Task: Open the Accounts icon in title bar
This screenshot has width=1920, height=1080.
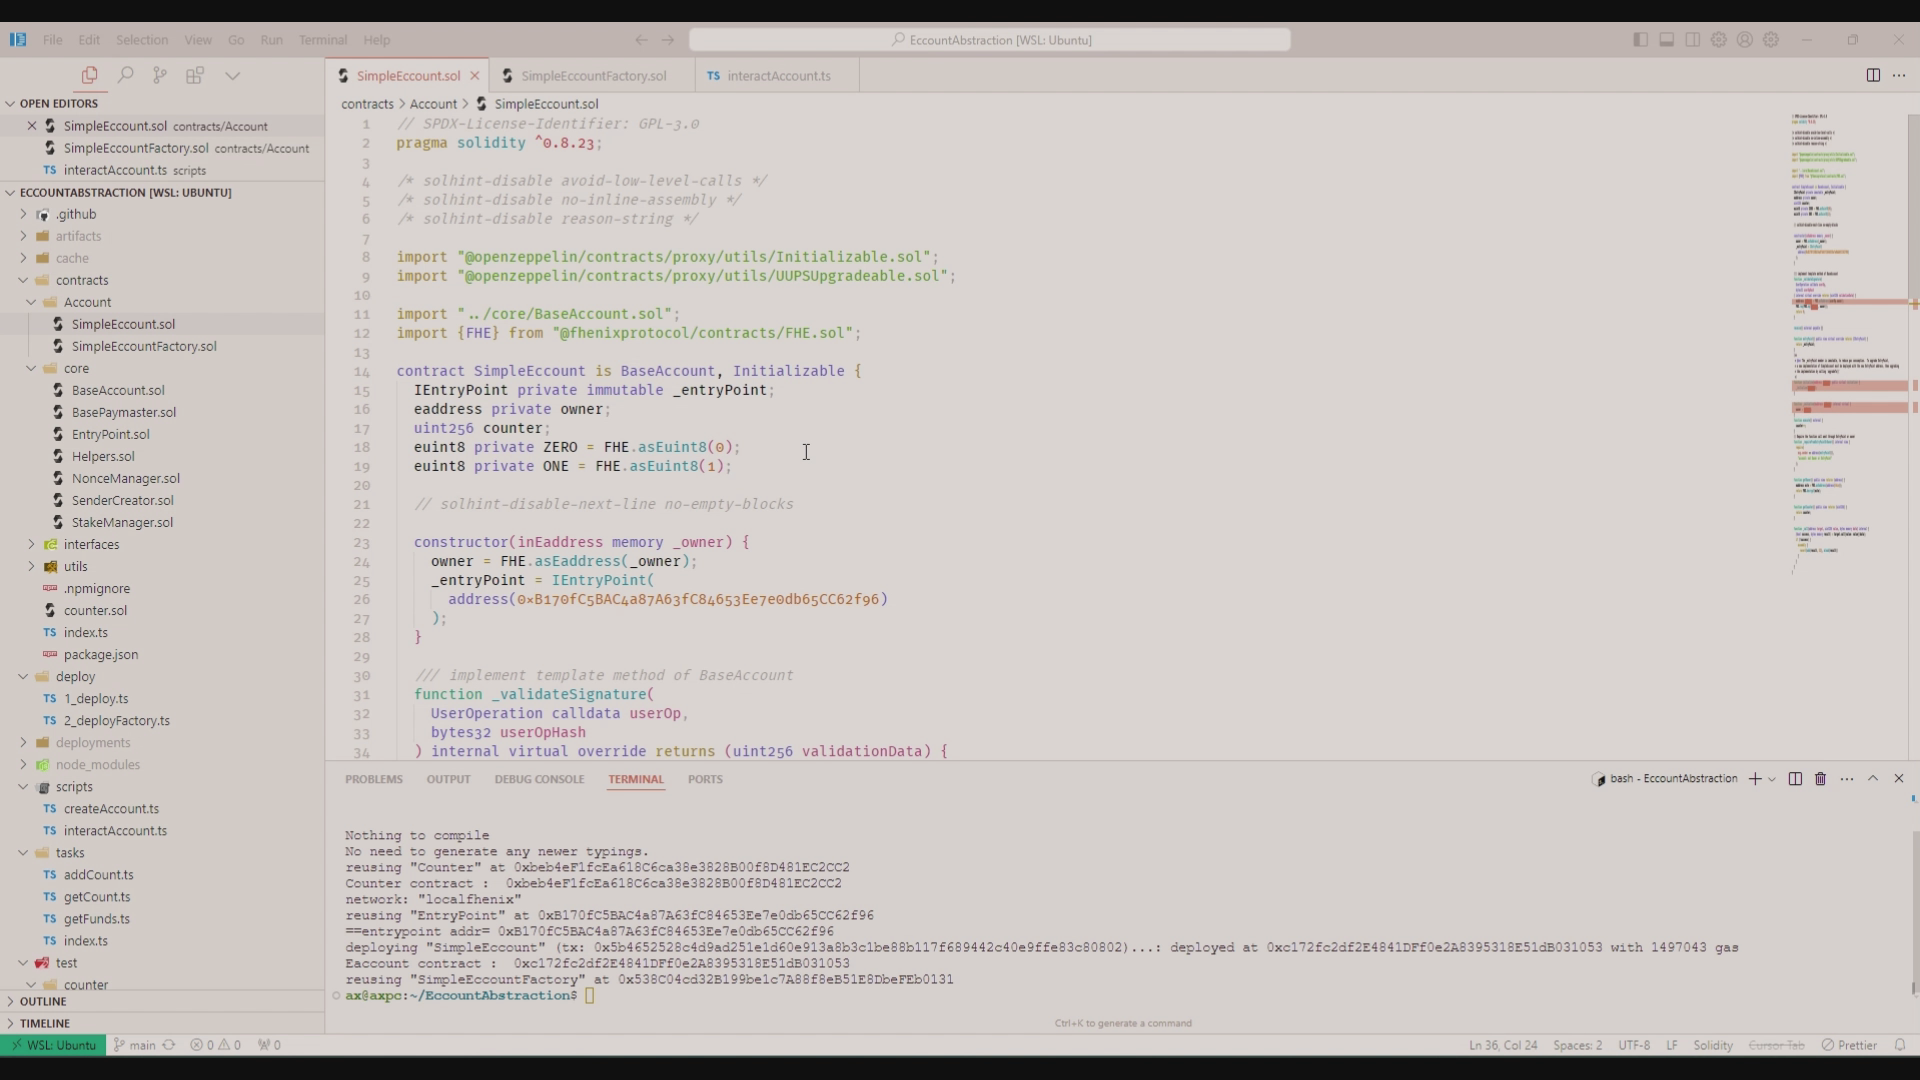Action: [x=1744, y=40]
